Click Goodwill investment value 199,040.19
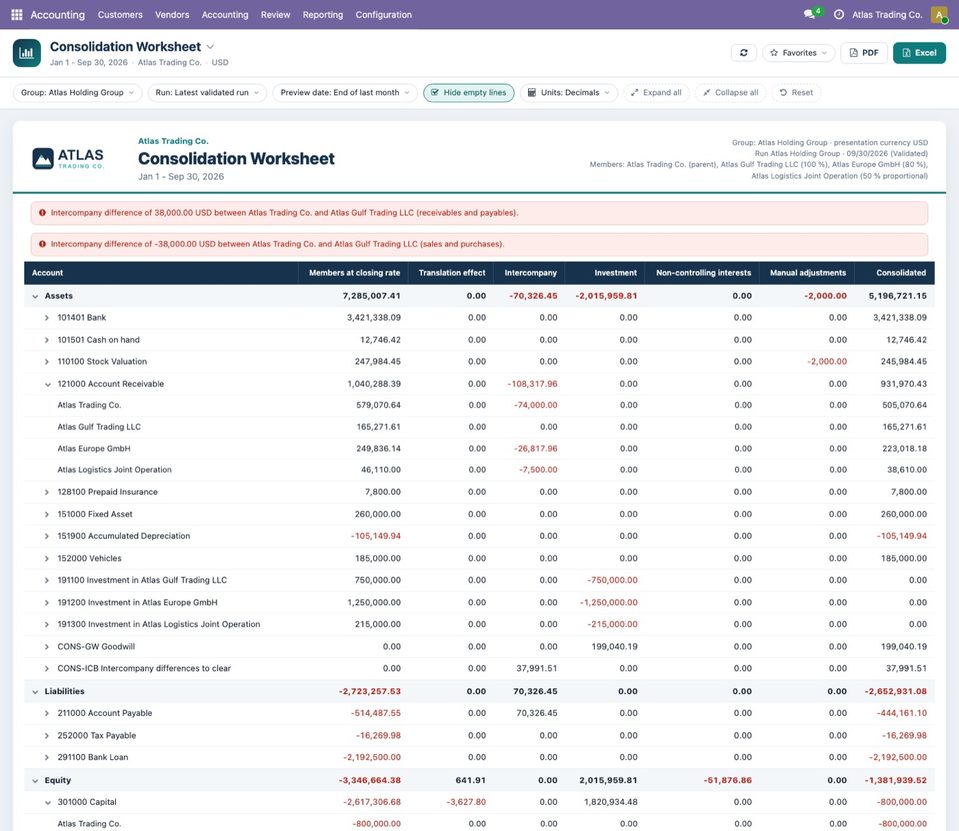The height and width of the screenshot is (831, 959). click(x=614, y=647)
